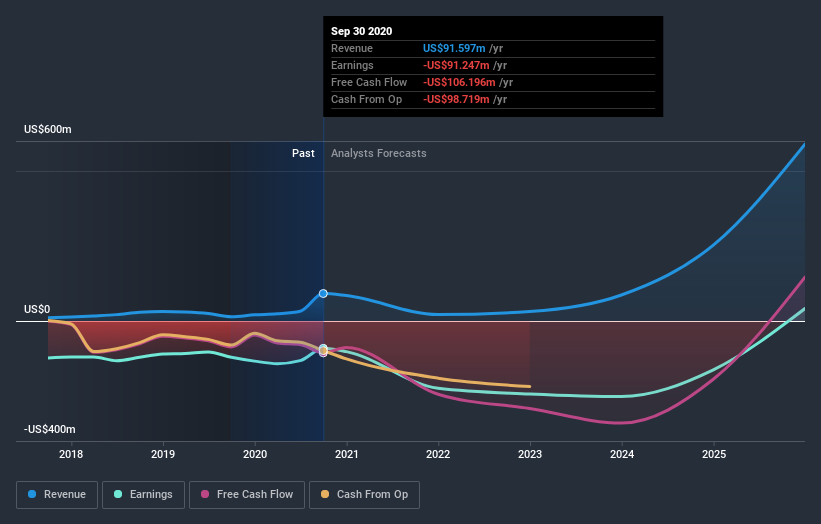Click the -US$106.196m free cash flow value
The width and height of the screenshot is (821, 524).
tap(459, 82)
